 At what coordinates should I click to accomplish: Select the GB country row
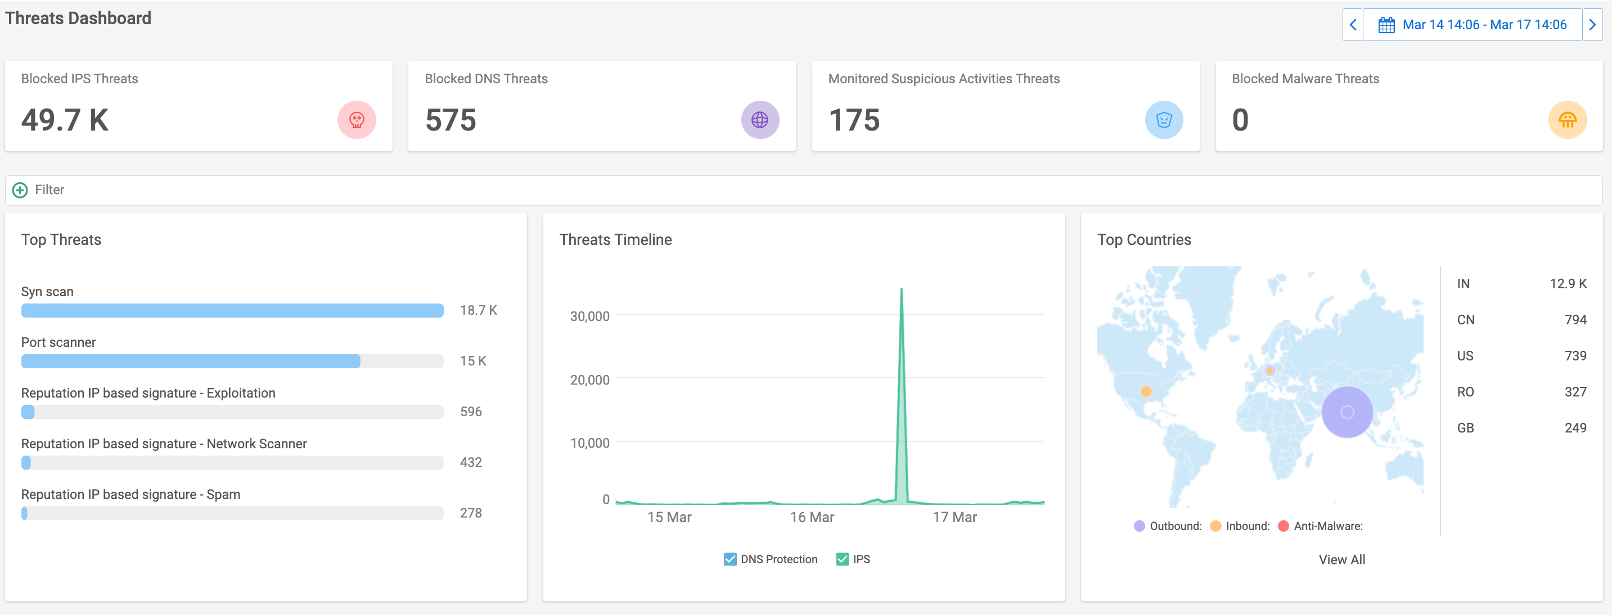tap(1521, 428)
